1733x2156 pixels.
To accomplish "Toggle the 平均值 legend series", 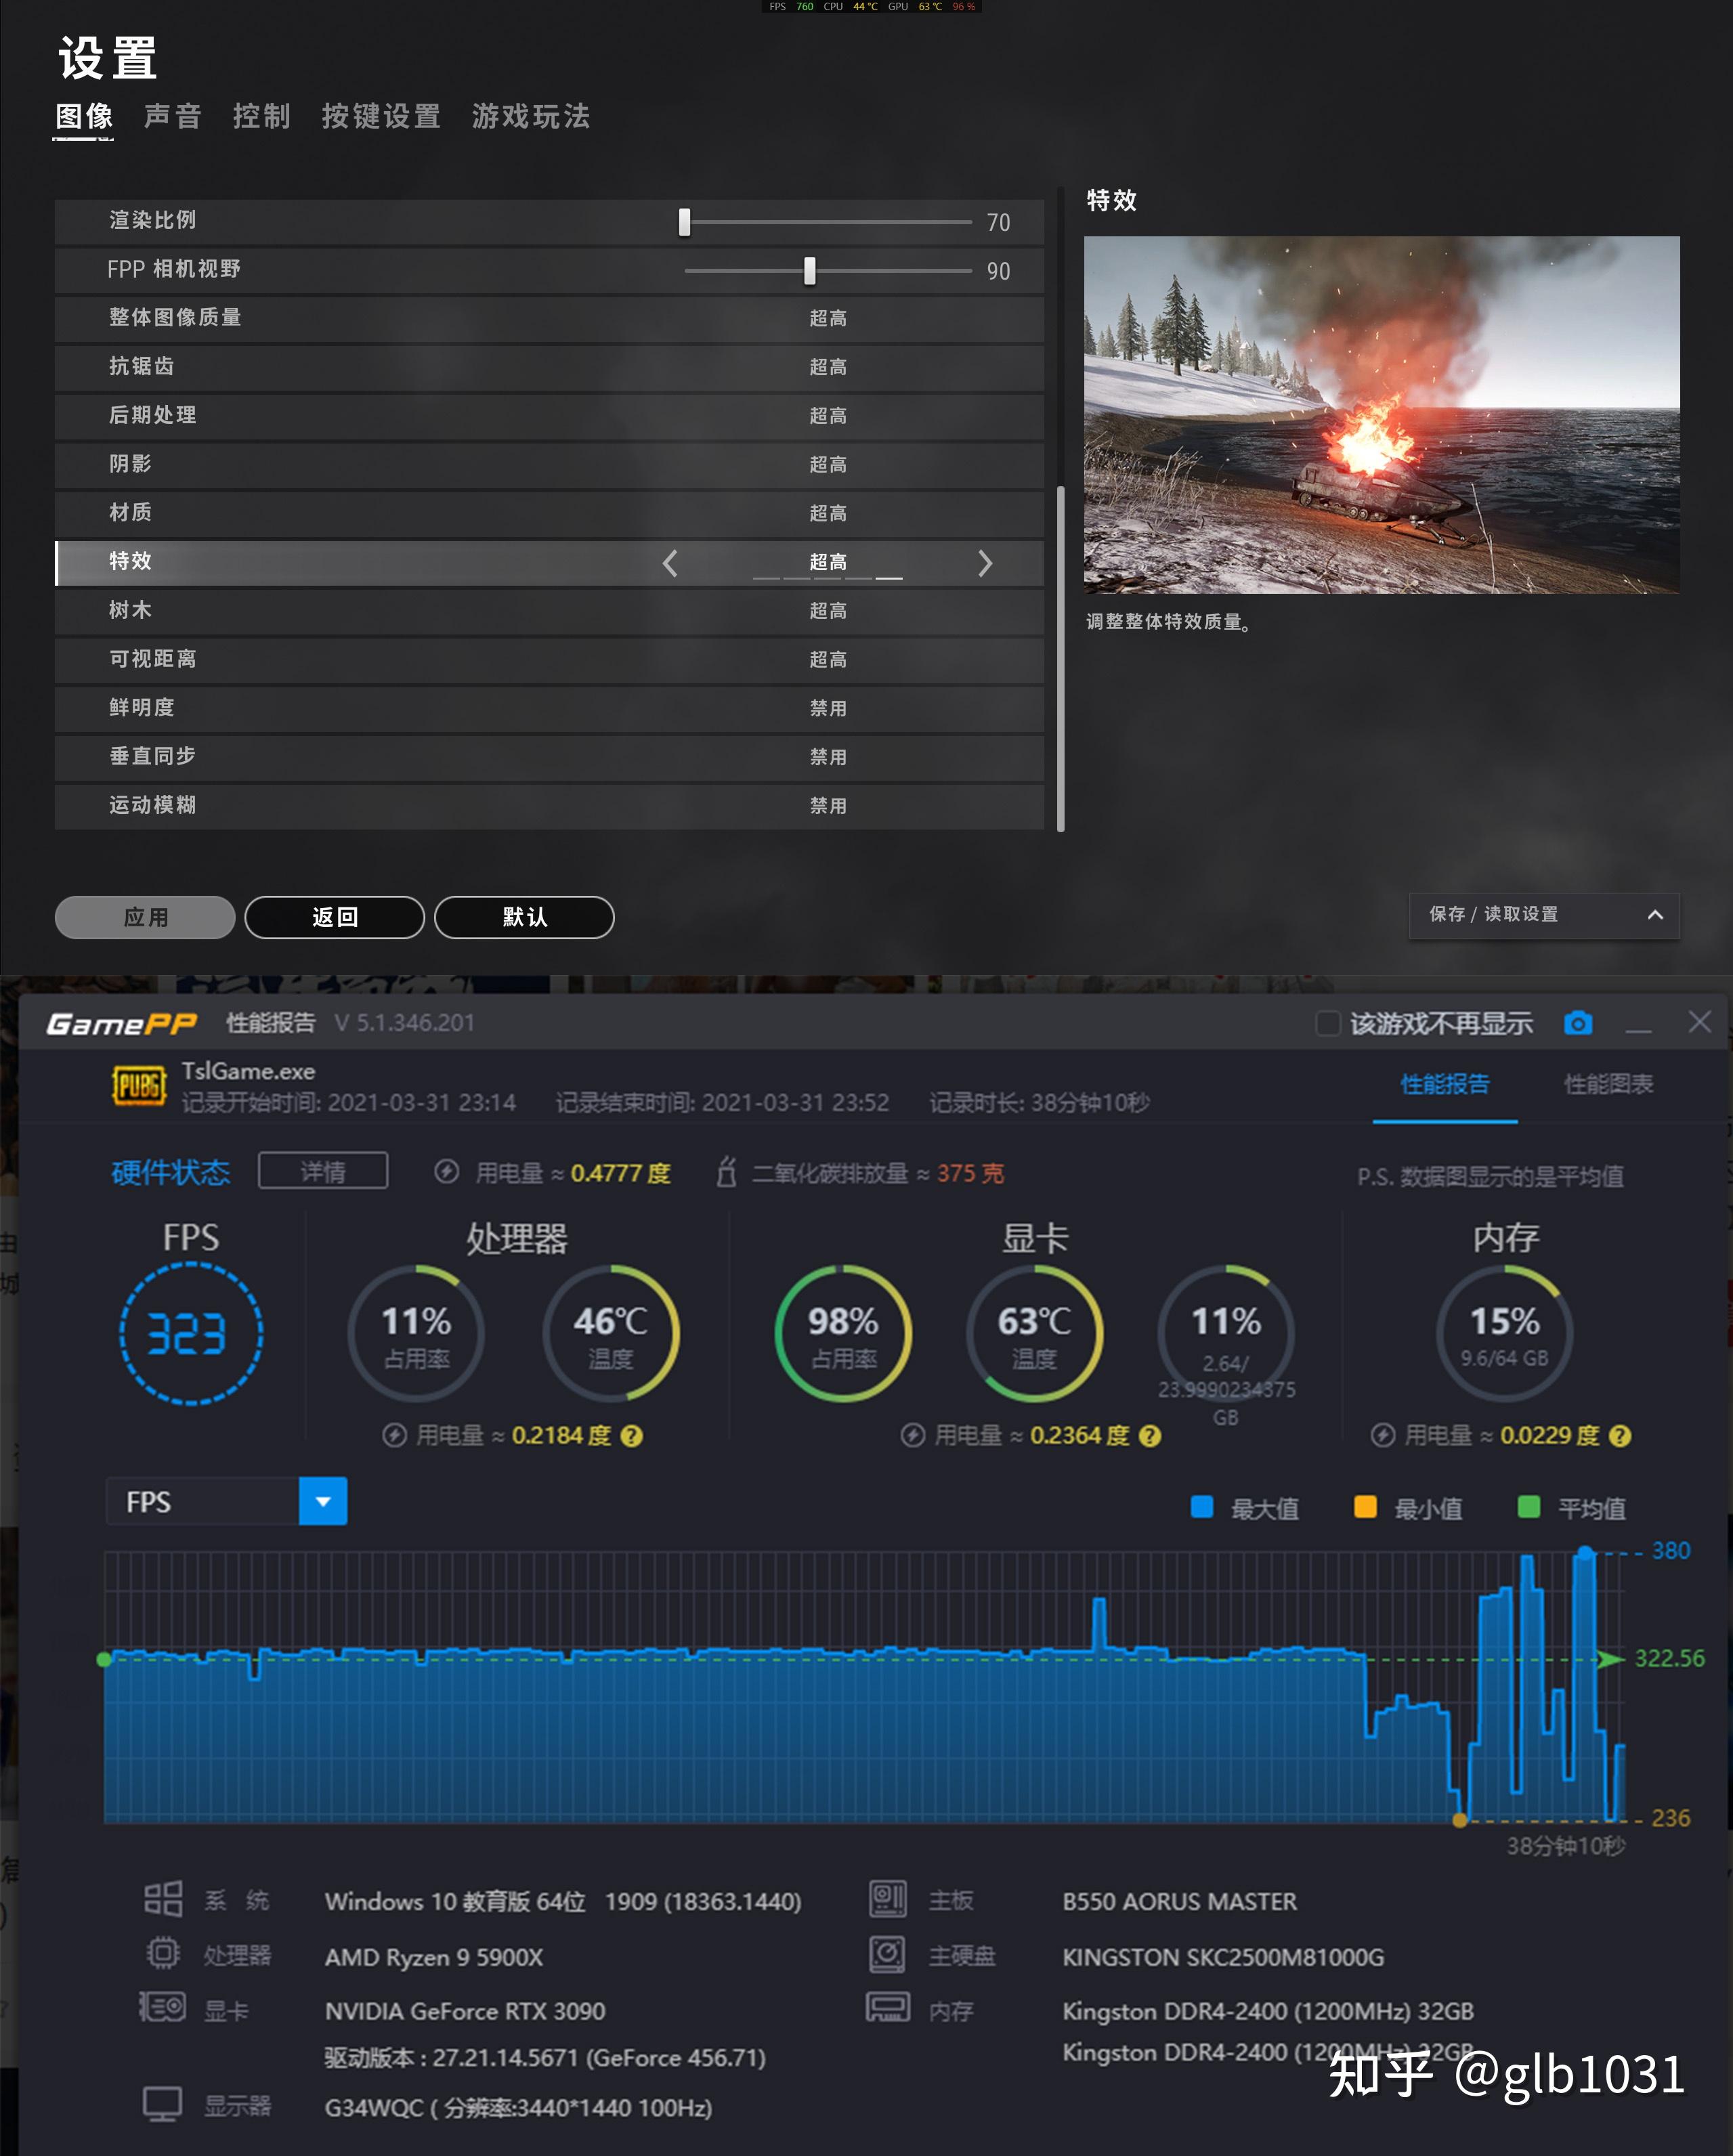I will [x=1571, y=1508].
